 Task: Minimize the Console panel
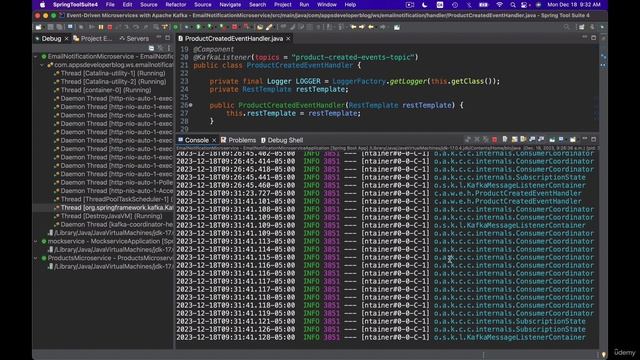[584, 139]
